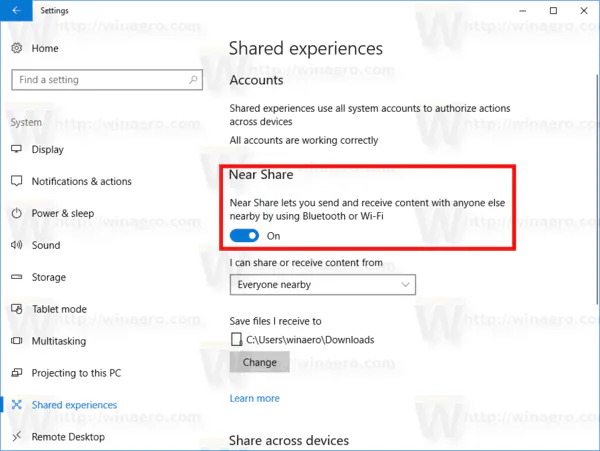The image size is (600, 451).
Task: Select Projecting to this PC
Action: click(76, 373)
